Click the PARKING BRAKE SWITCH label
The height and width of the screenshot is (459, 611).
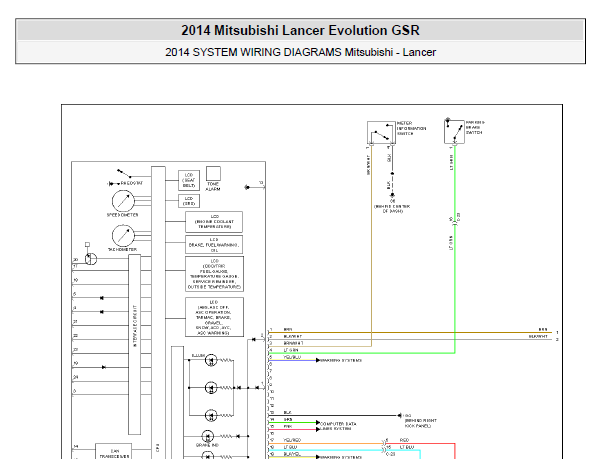tap(475, 127)
